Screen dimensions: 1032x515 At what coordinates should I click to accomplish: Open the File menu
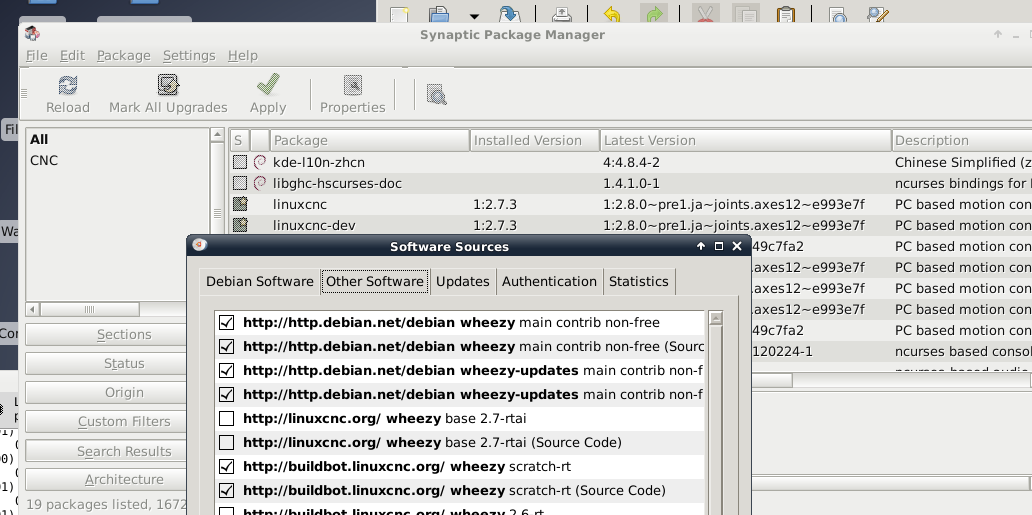coord(36,56)
